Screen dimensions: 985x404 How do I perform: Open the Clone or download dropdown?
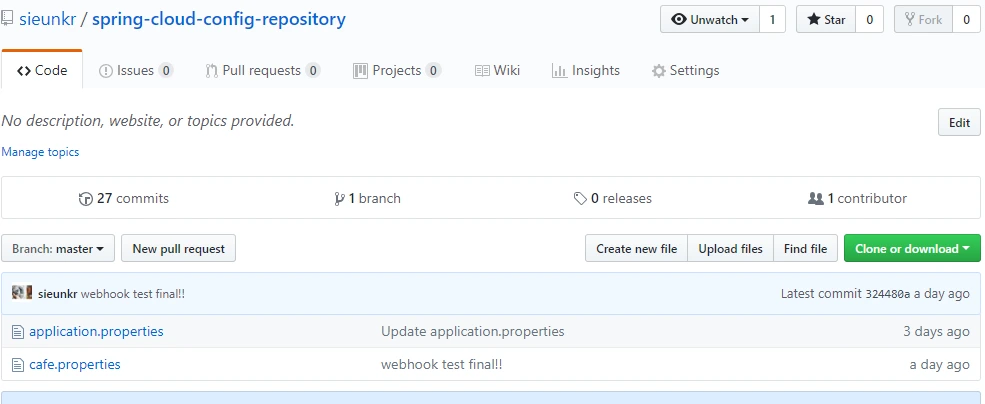click(912, 249)
